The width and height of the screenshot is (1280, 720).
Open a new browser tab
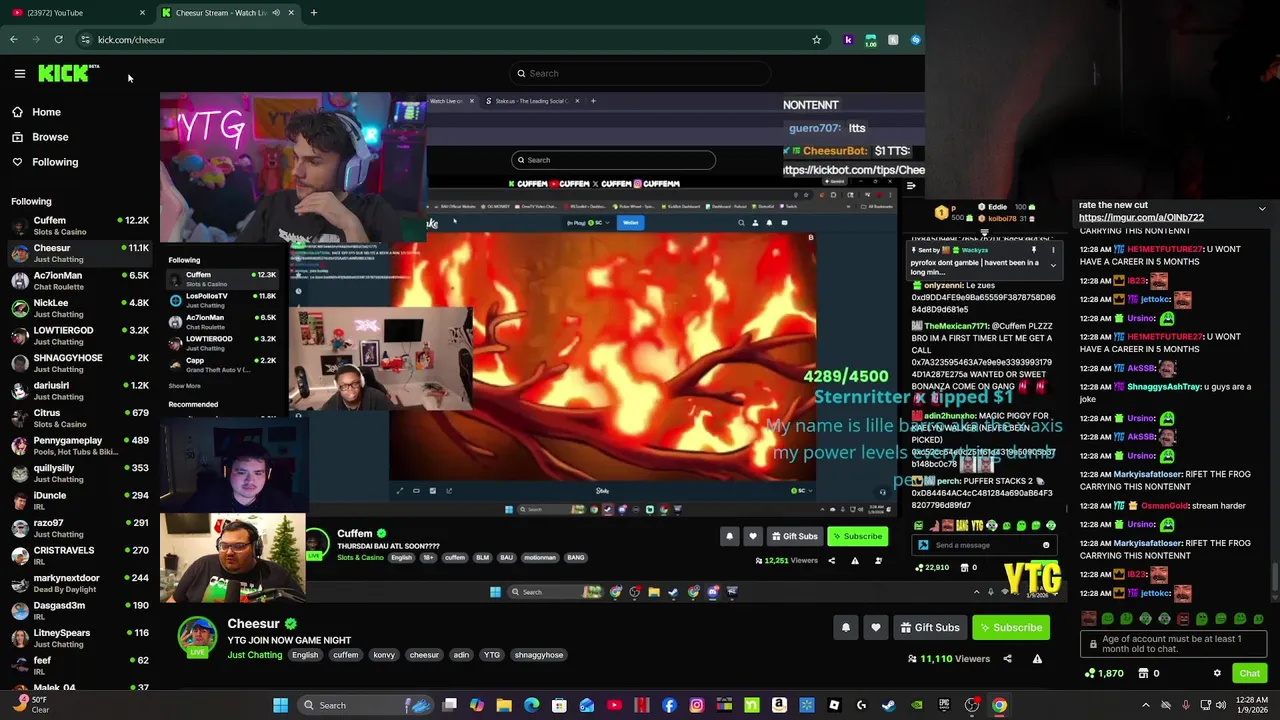point(313,13)
